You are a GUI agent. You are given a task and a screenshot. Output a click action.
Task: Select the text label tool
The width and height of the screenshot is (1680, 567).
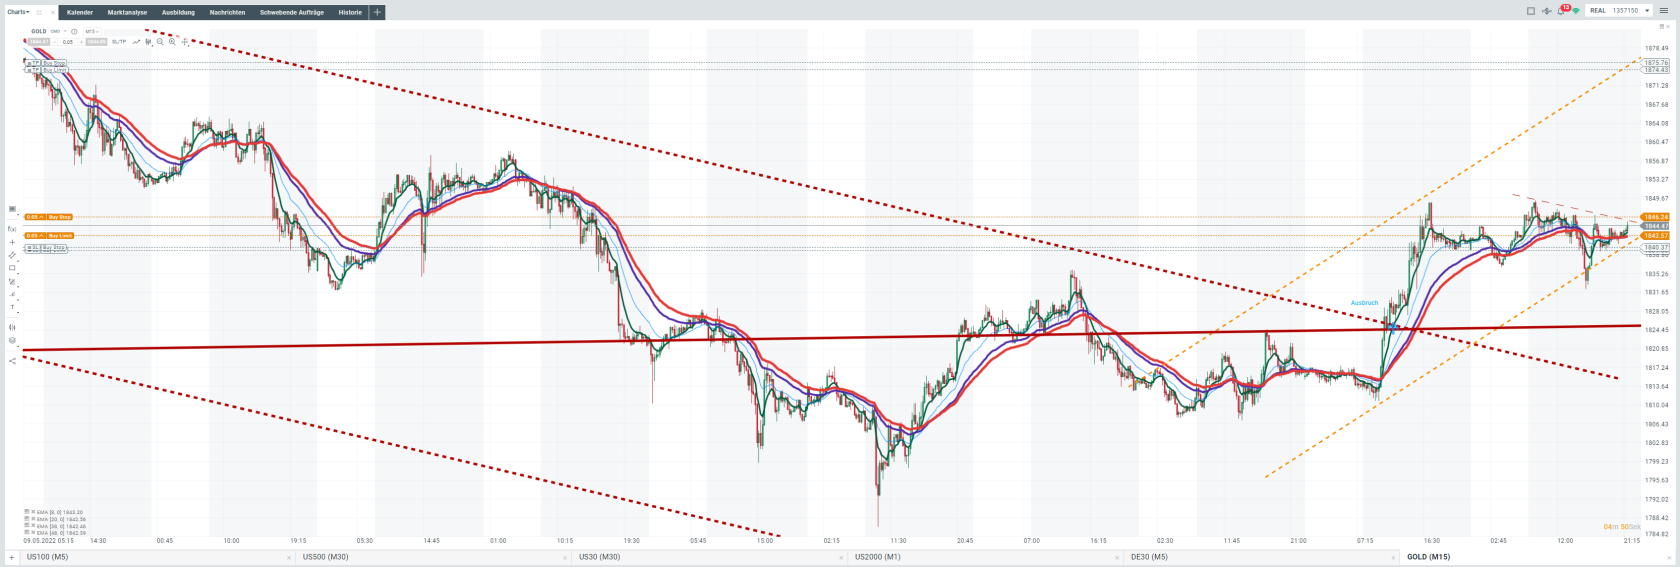coord(12,307)
